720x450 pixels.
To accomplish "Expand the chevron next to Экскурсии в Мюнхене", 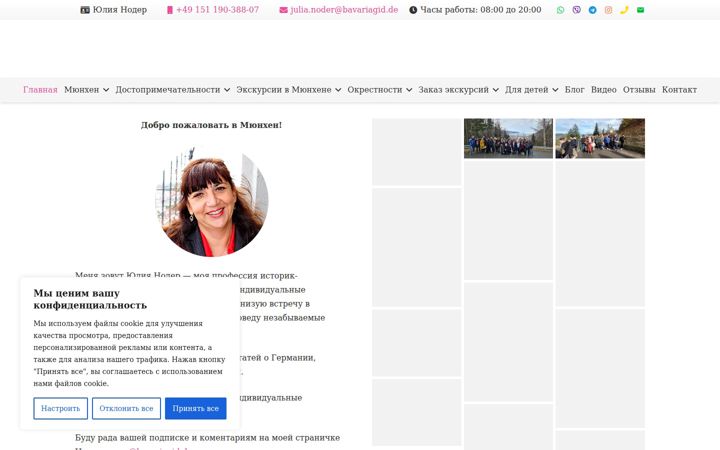I will (x=338, y=90).
